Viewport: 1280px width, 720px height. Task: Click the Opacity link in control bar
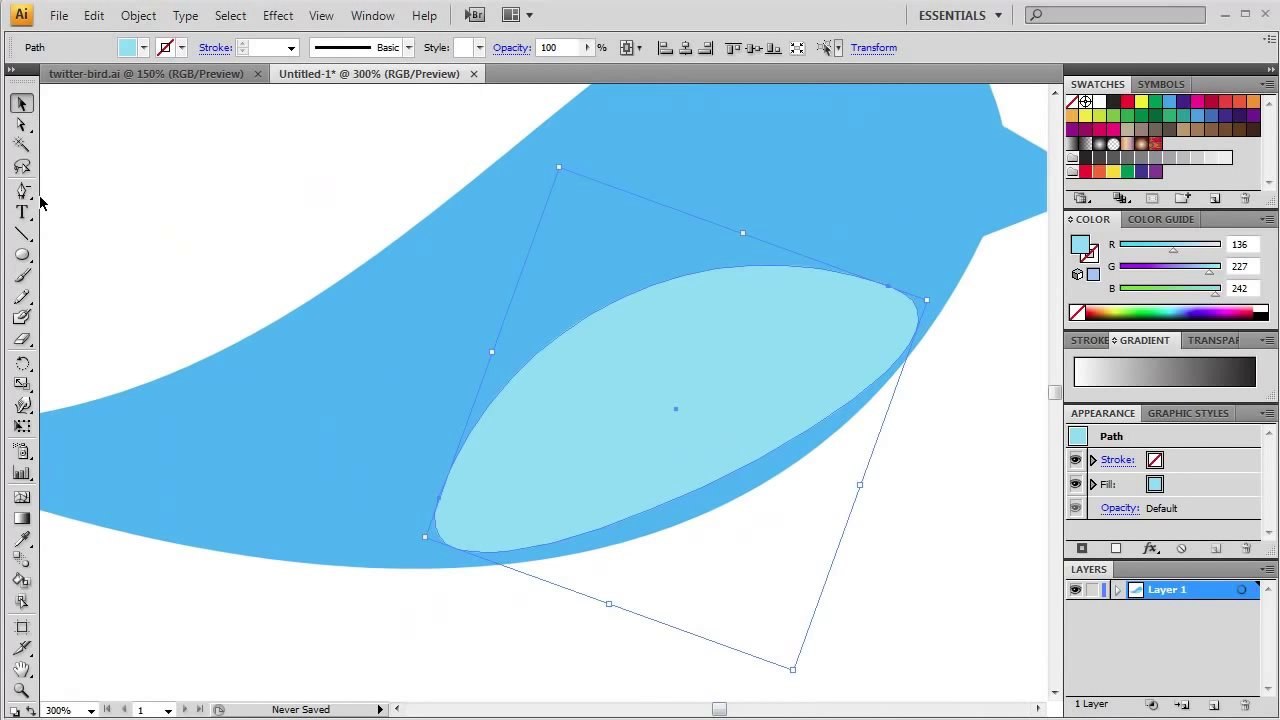point(511,48)
